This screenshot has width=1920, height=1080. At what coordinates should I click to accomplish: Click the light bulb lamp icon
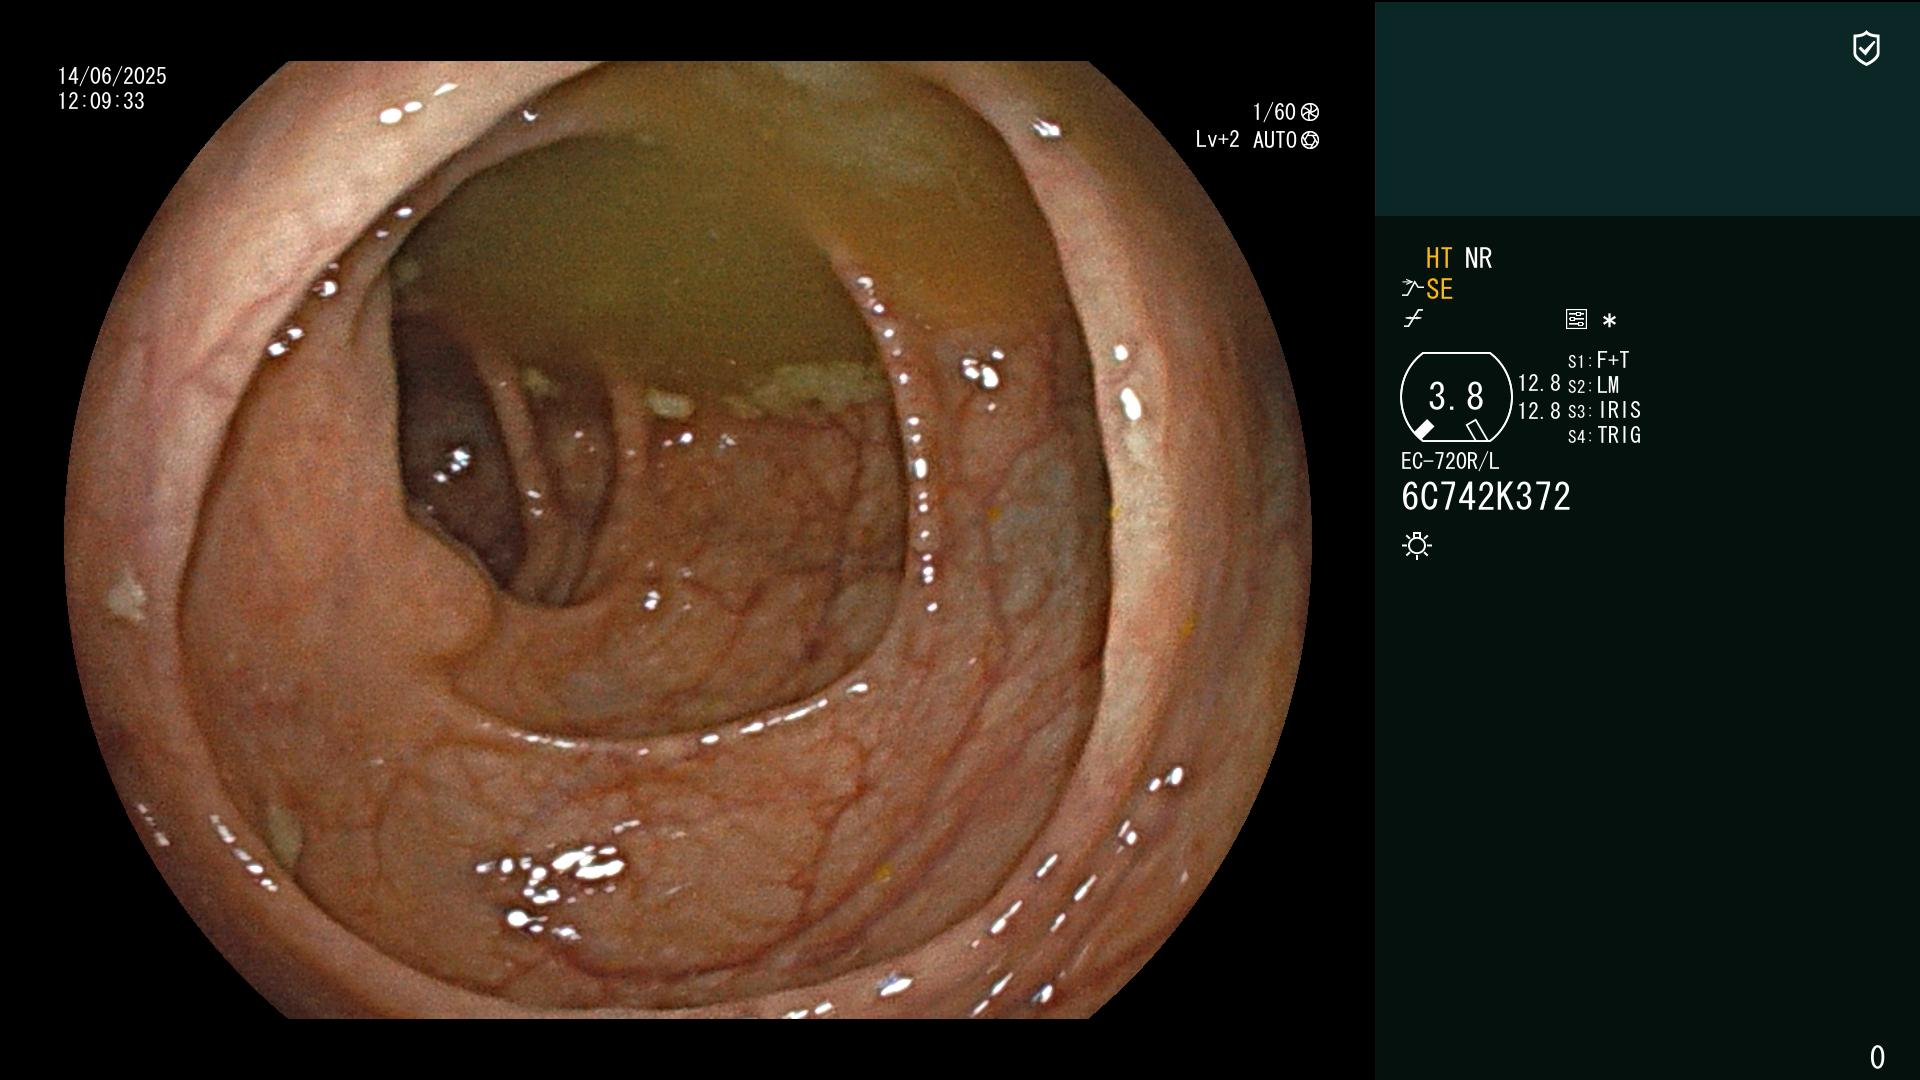click(x=1417, y=545)
